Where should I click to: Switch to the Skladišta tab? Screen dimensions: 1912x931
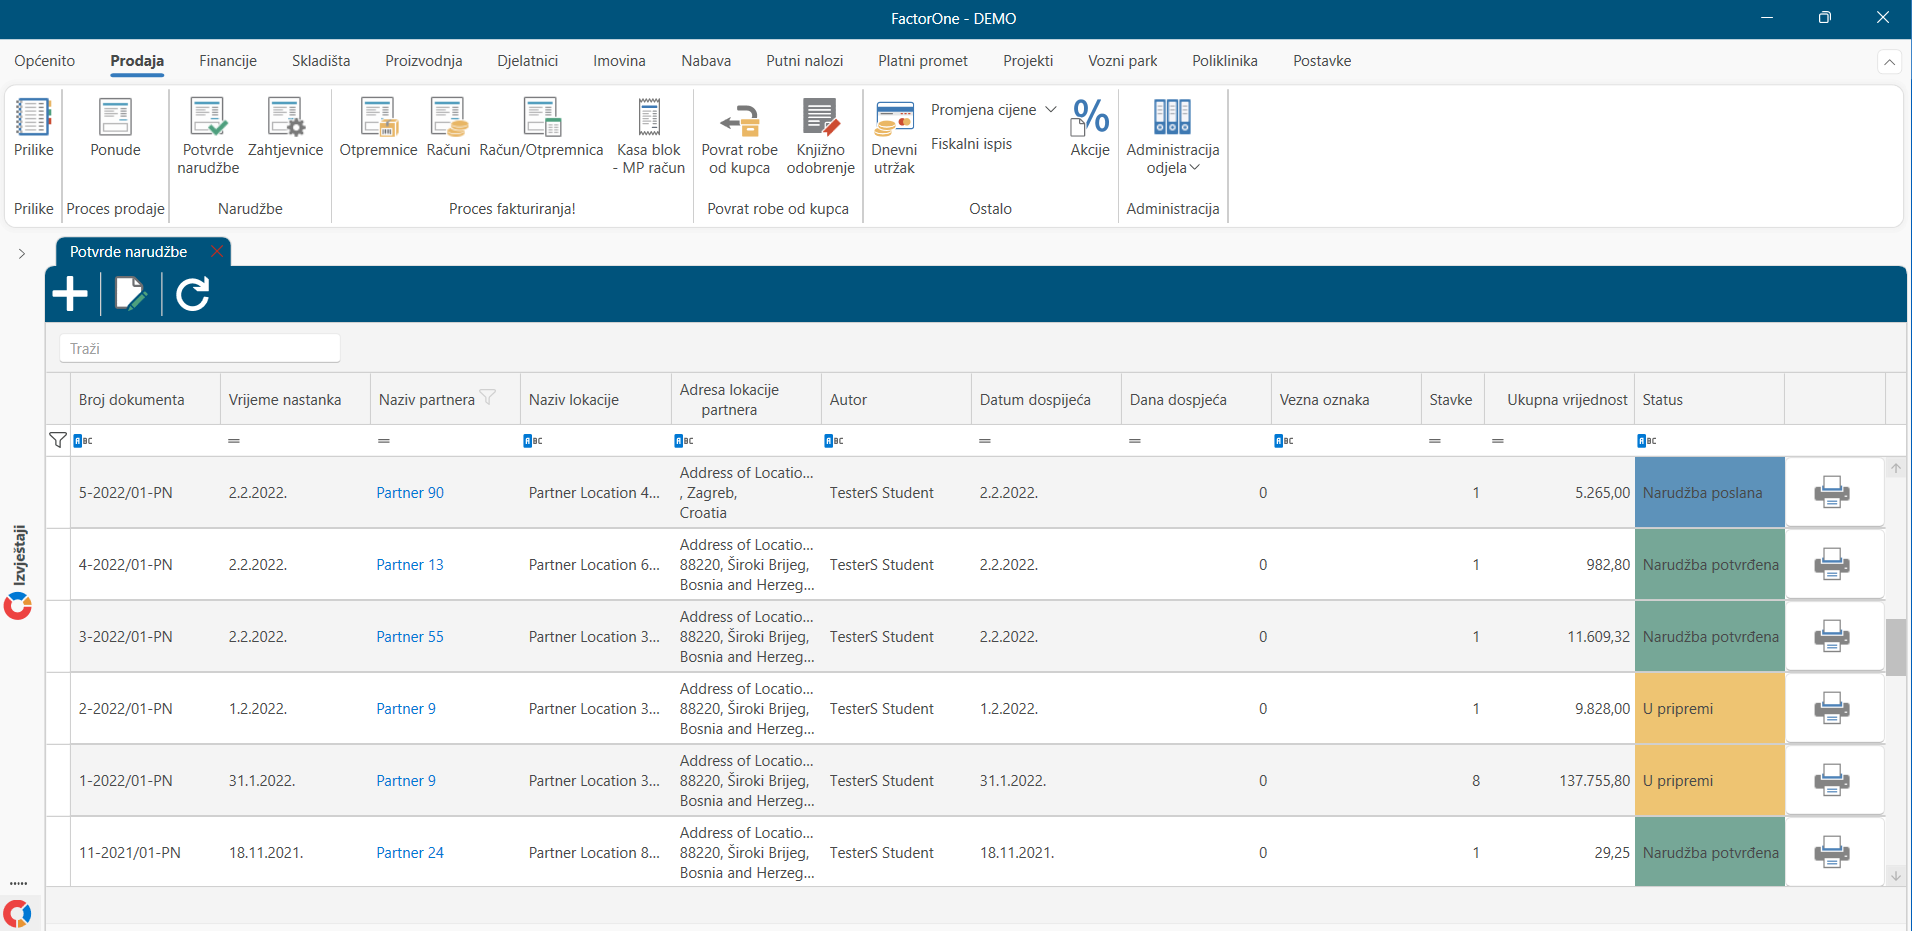click(x=321, y=61)
